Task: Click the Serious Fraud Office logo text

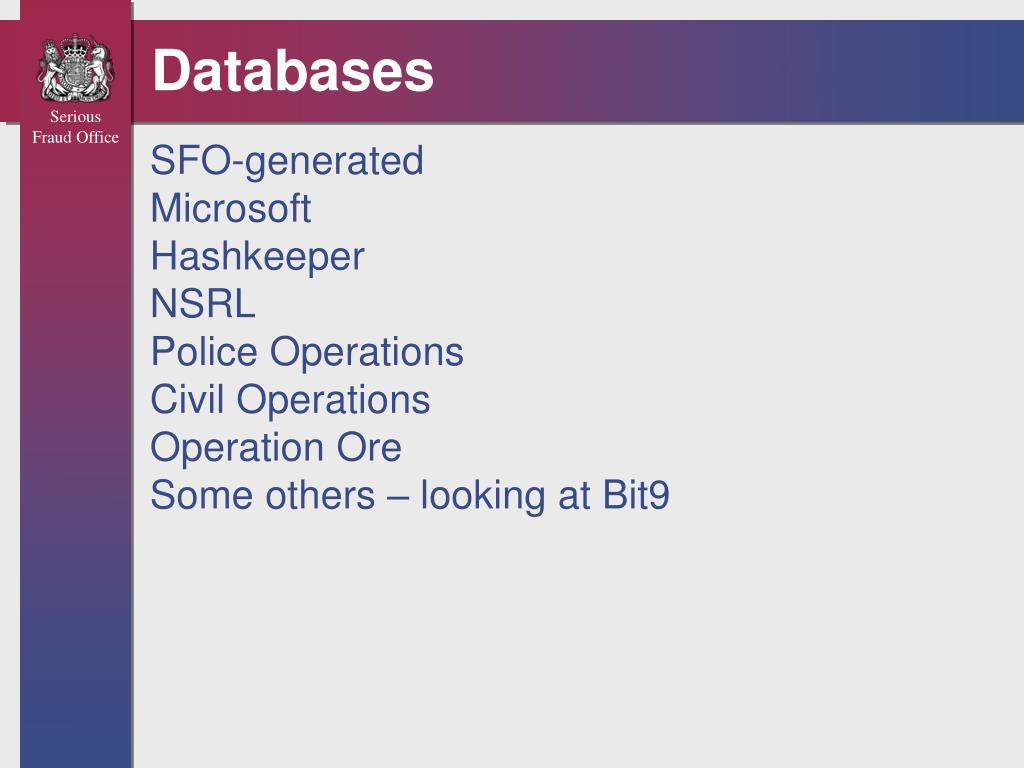Action: 76,127
